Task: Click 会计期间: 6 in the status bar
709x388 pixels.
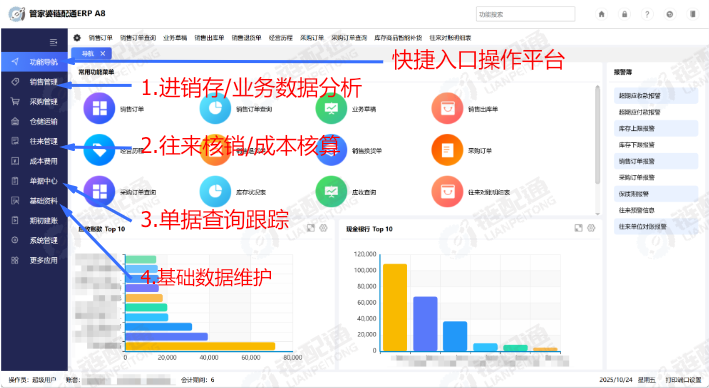Action: point(198,380)
